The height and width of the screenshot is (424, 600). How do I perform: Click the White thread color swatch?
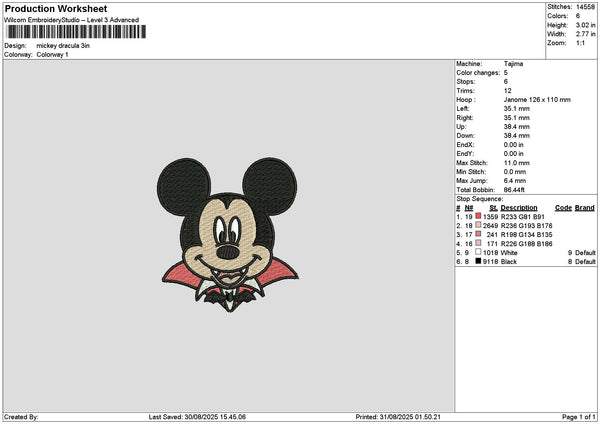pyautogui.click(x=478, y=252)
